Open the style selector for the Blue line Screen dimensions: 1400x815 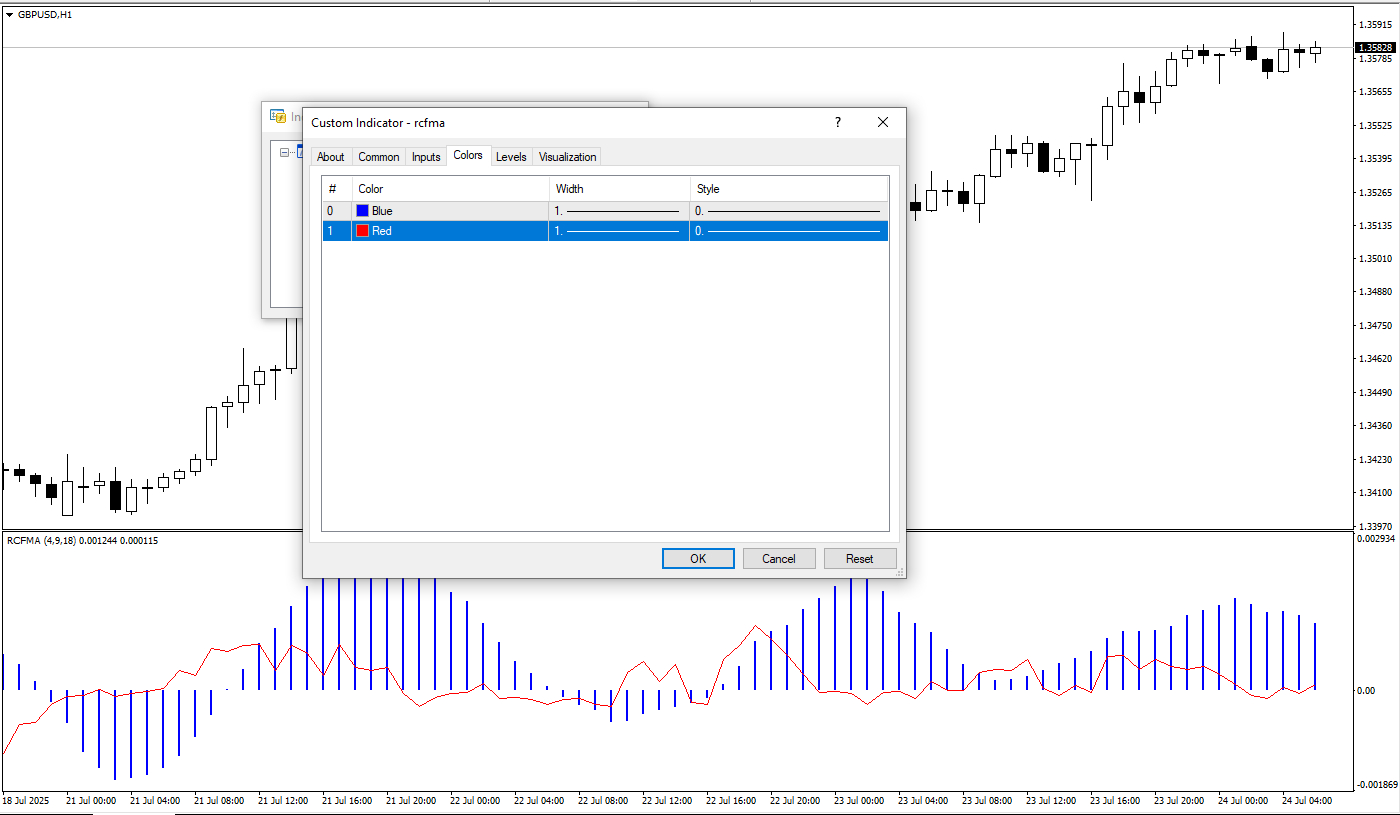click(788, 211)
